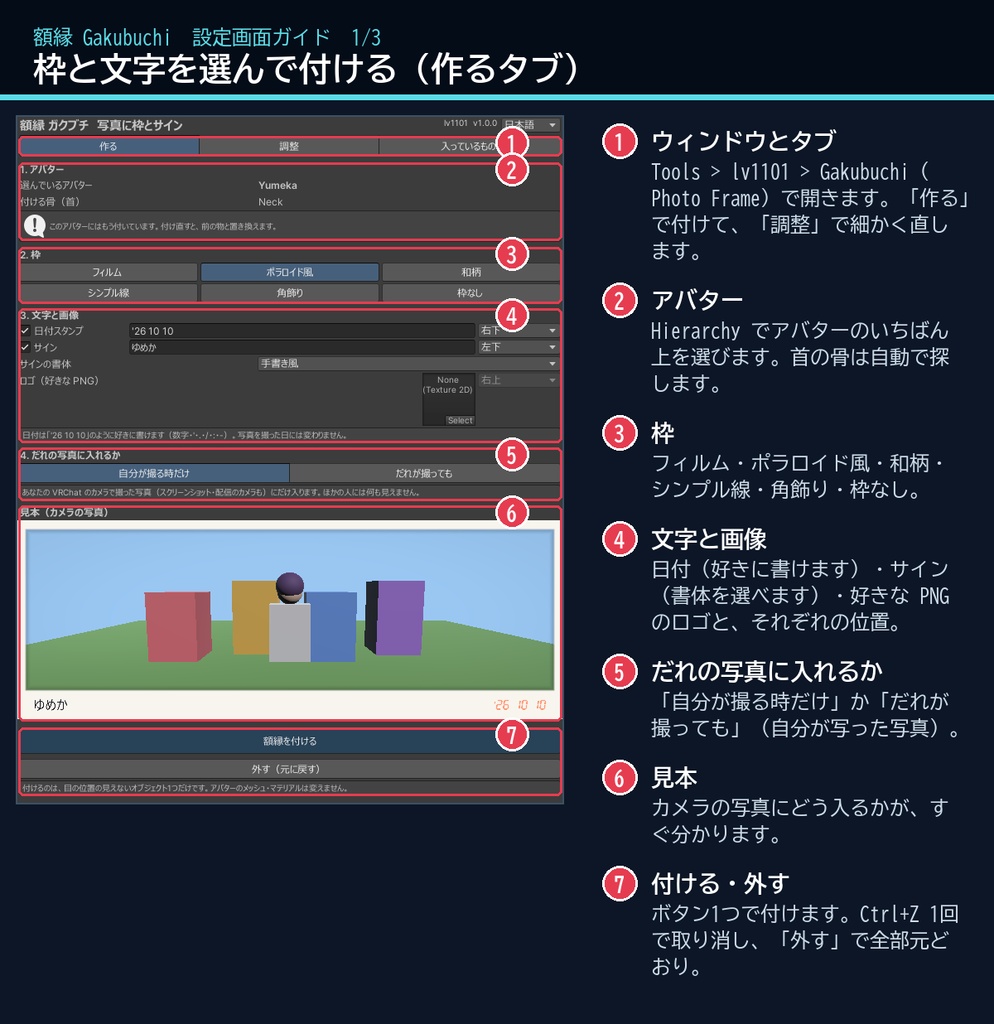This screenshot has height=1024, width=994.
Task: Click the ゆめか signature in the preview
Action: [50, 705]
